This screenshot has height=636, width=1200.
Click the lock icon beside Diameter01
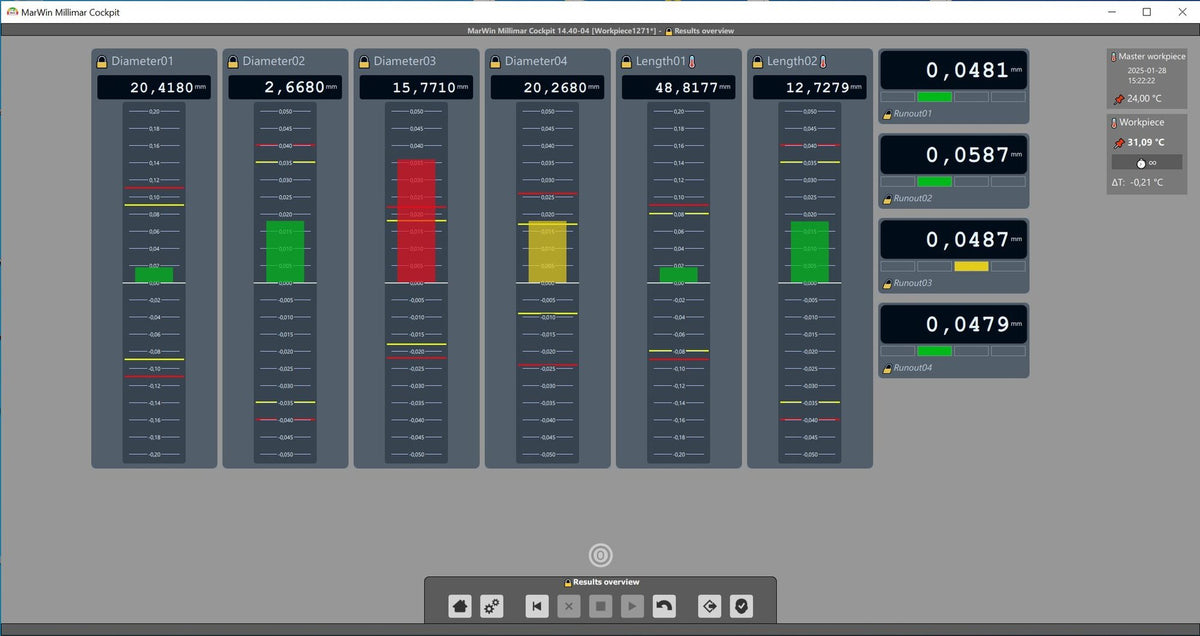point(102,62)
